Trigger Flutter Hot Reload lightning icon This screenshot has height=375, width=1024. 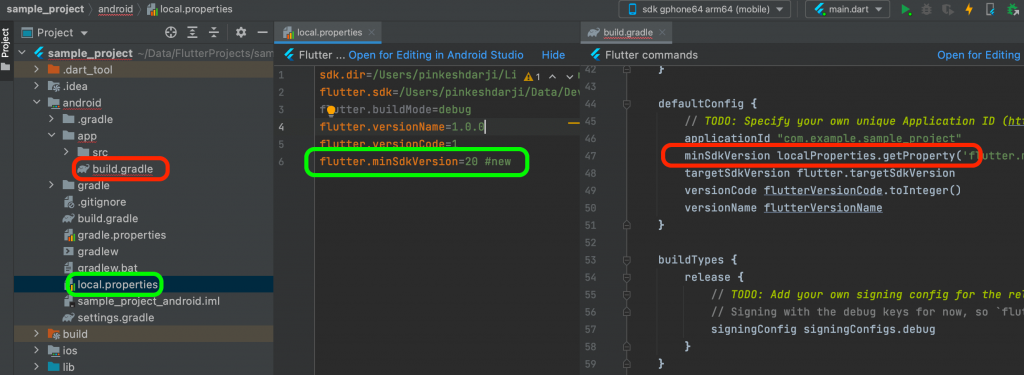point(969,9)
